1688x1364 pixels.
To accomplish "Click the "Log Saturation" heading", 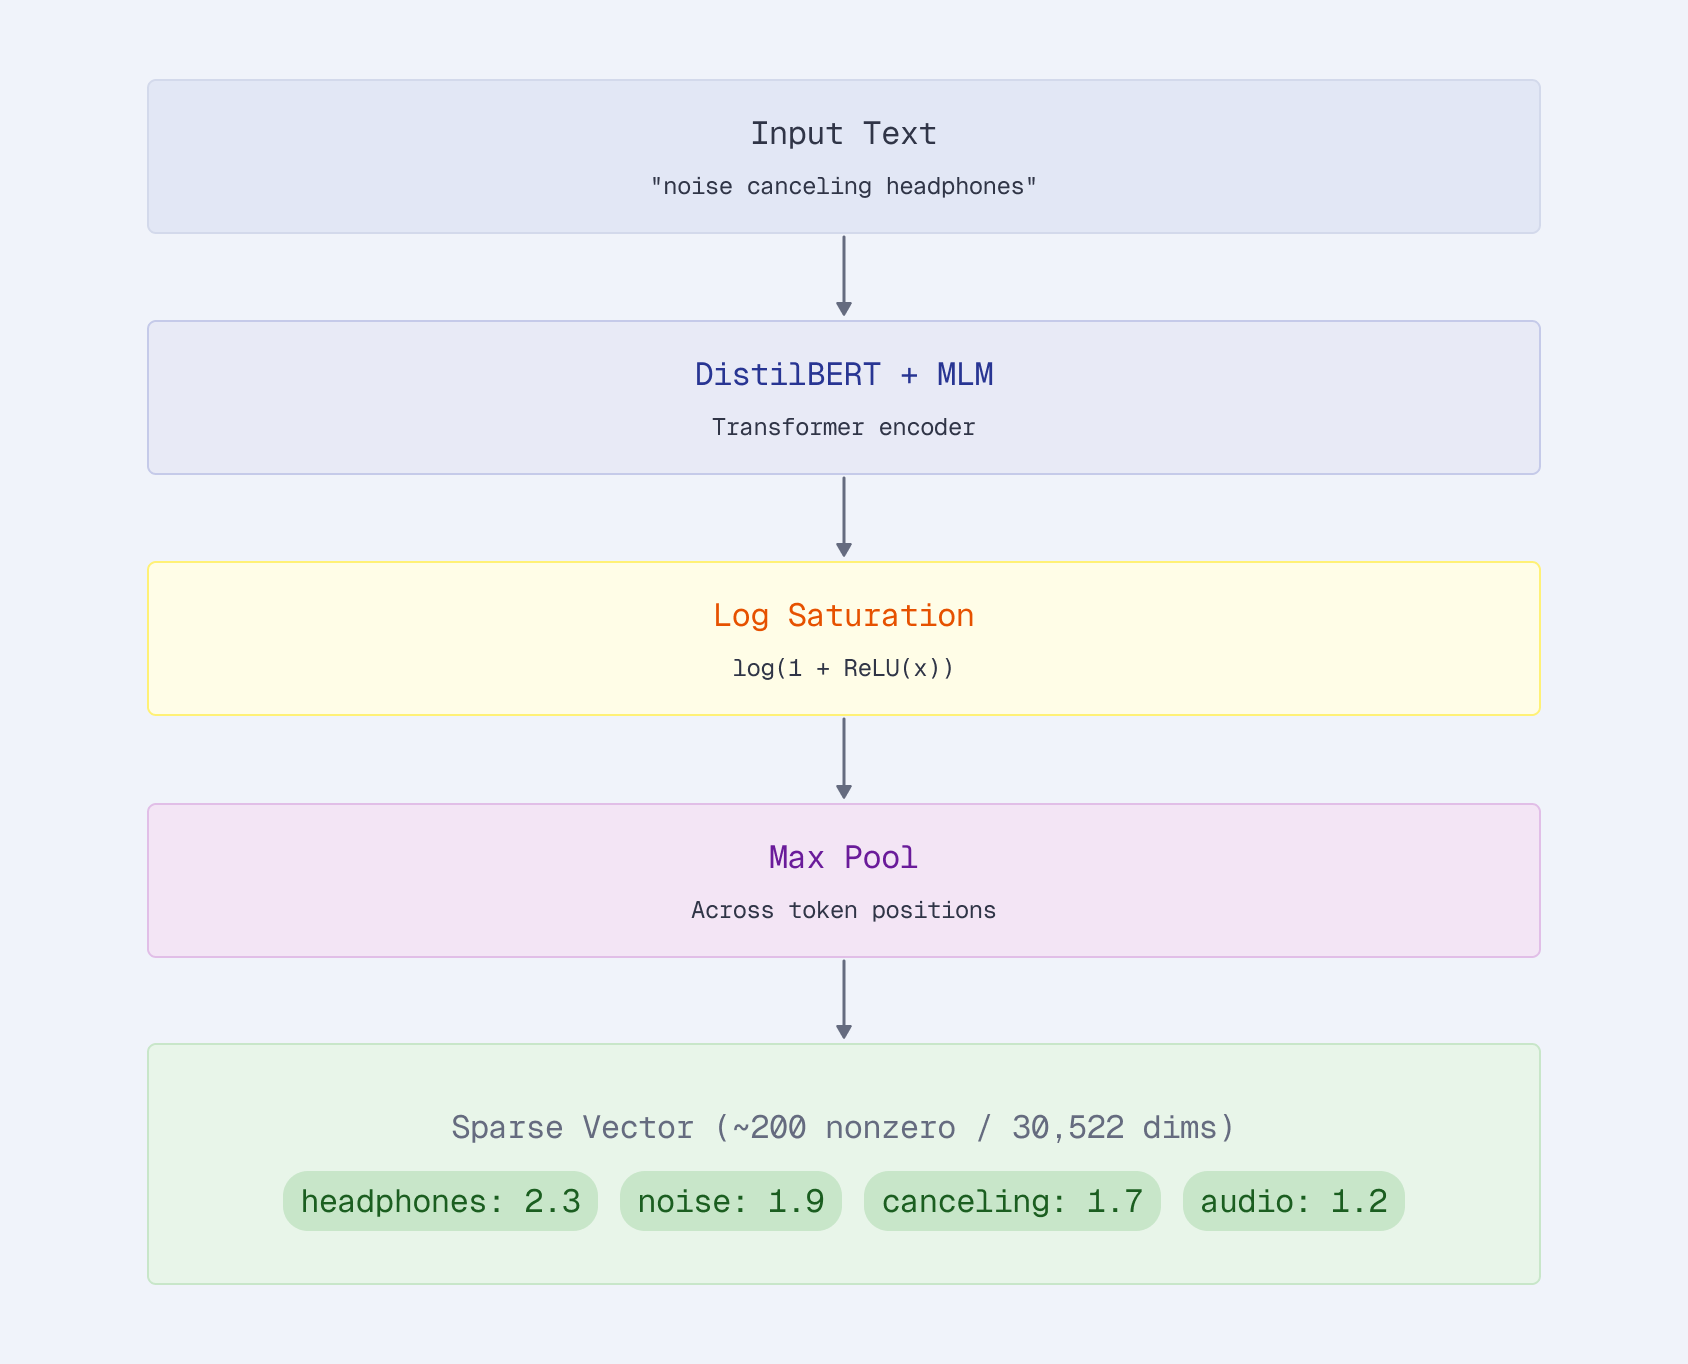I will click(x=843, y=615).
